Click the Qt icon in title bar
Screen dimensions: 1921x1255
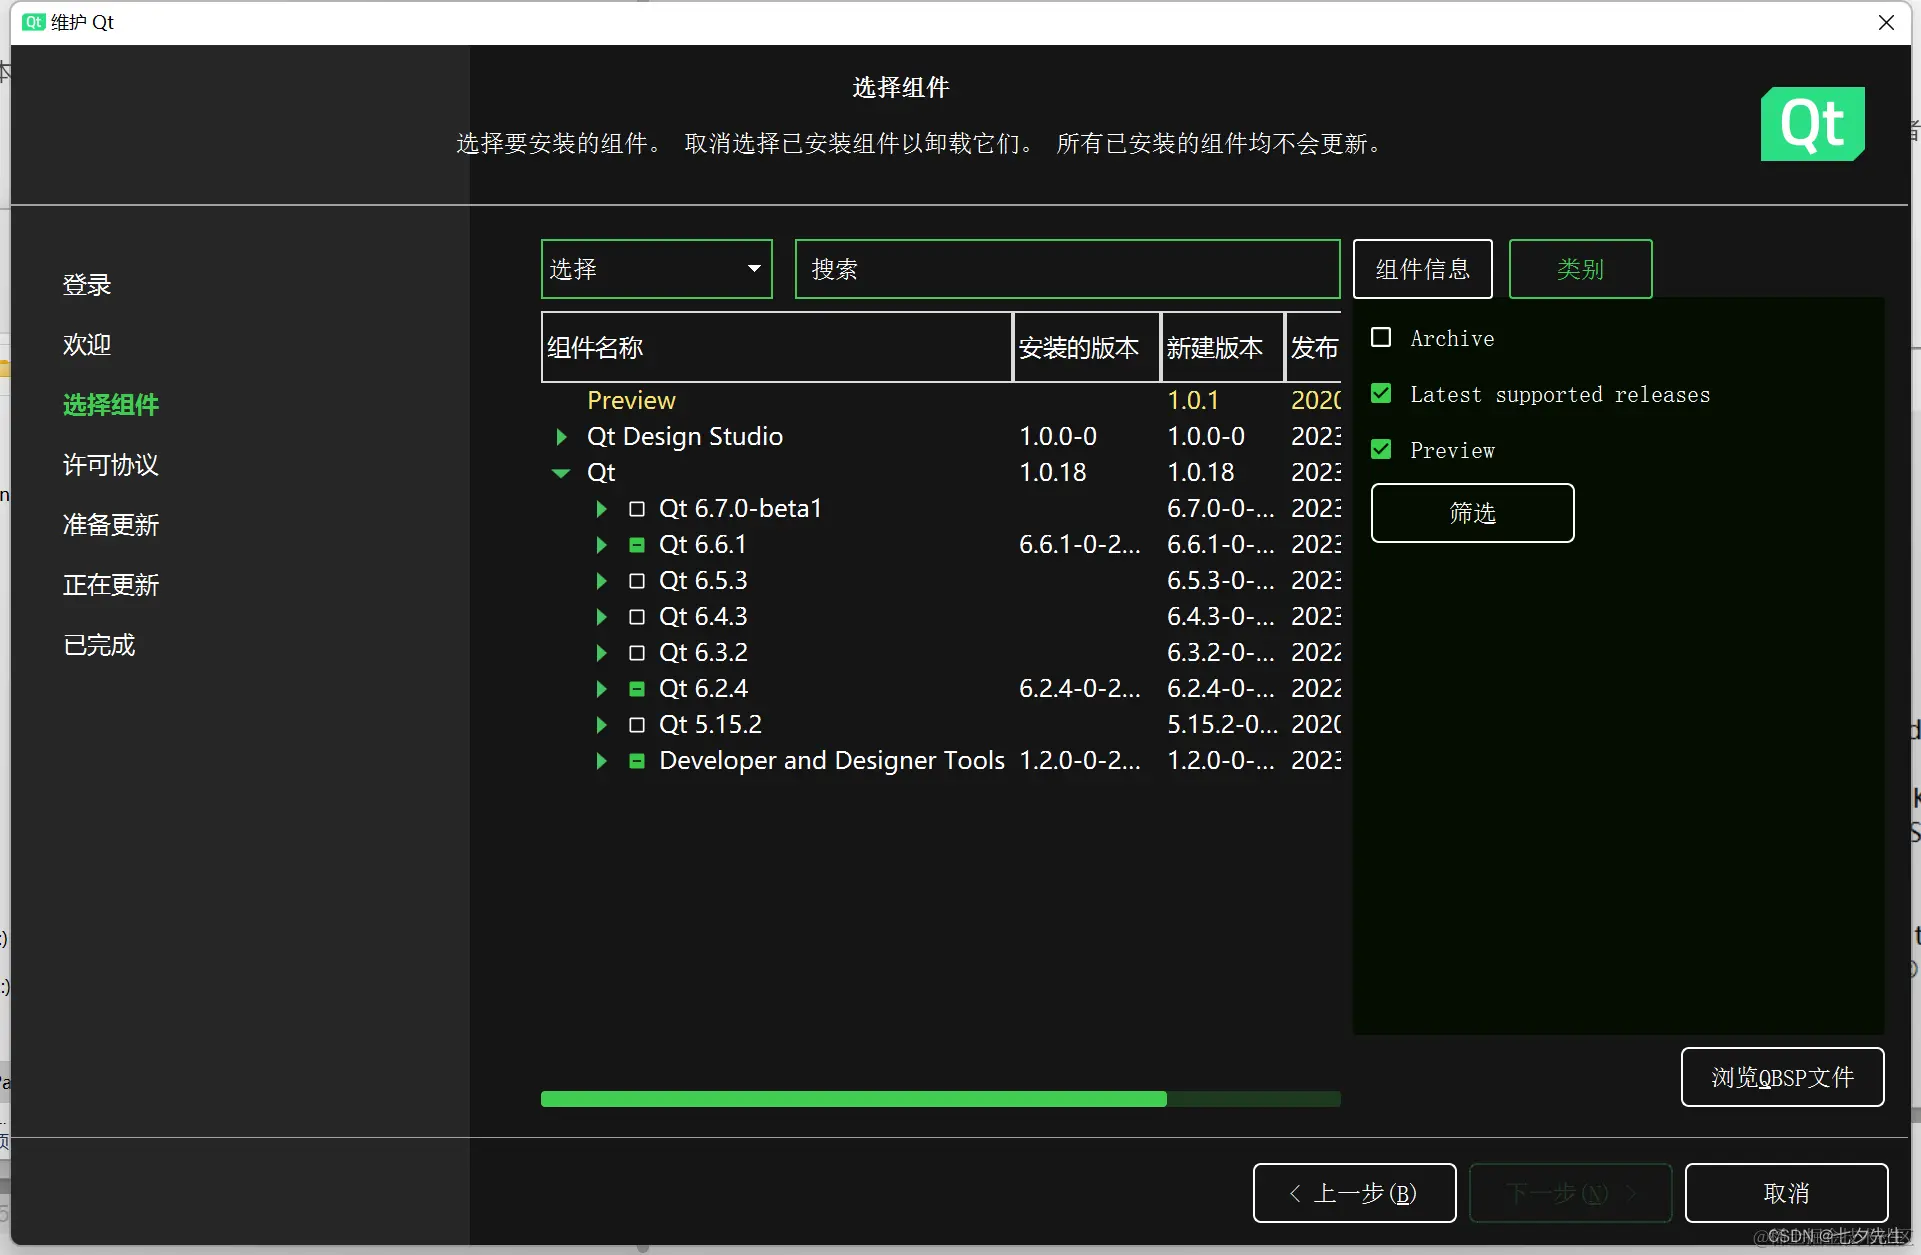click(33, 22)
